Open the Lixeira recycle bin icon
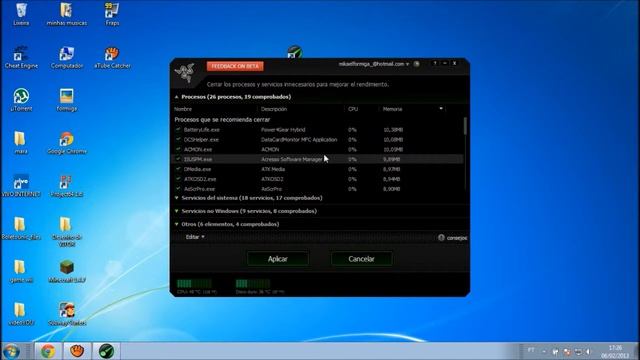Viewport: 640px width, 360px height. click(21, 14)
